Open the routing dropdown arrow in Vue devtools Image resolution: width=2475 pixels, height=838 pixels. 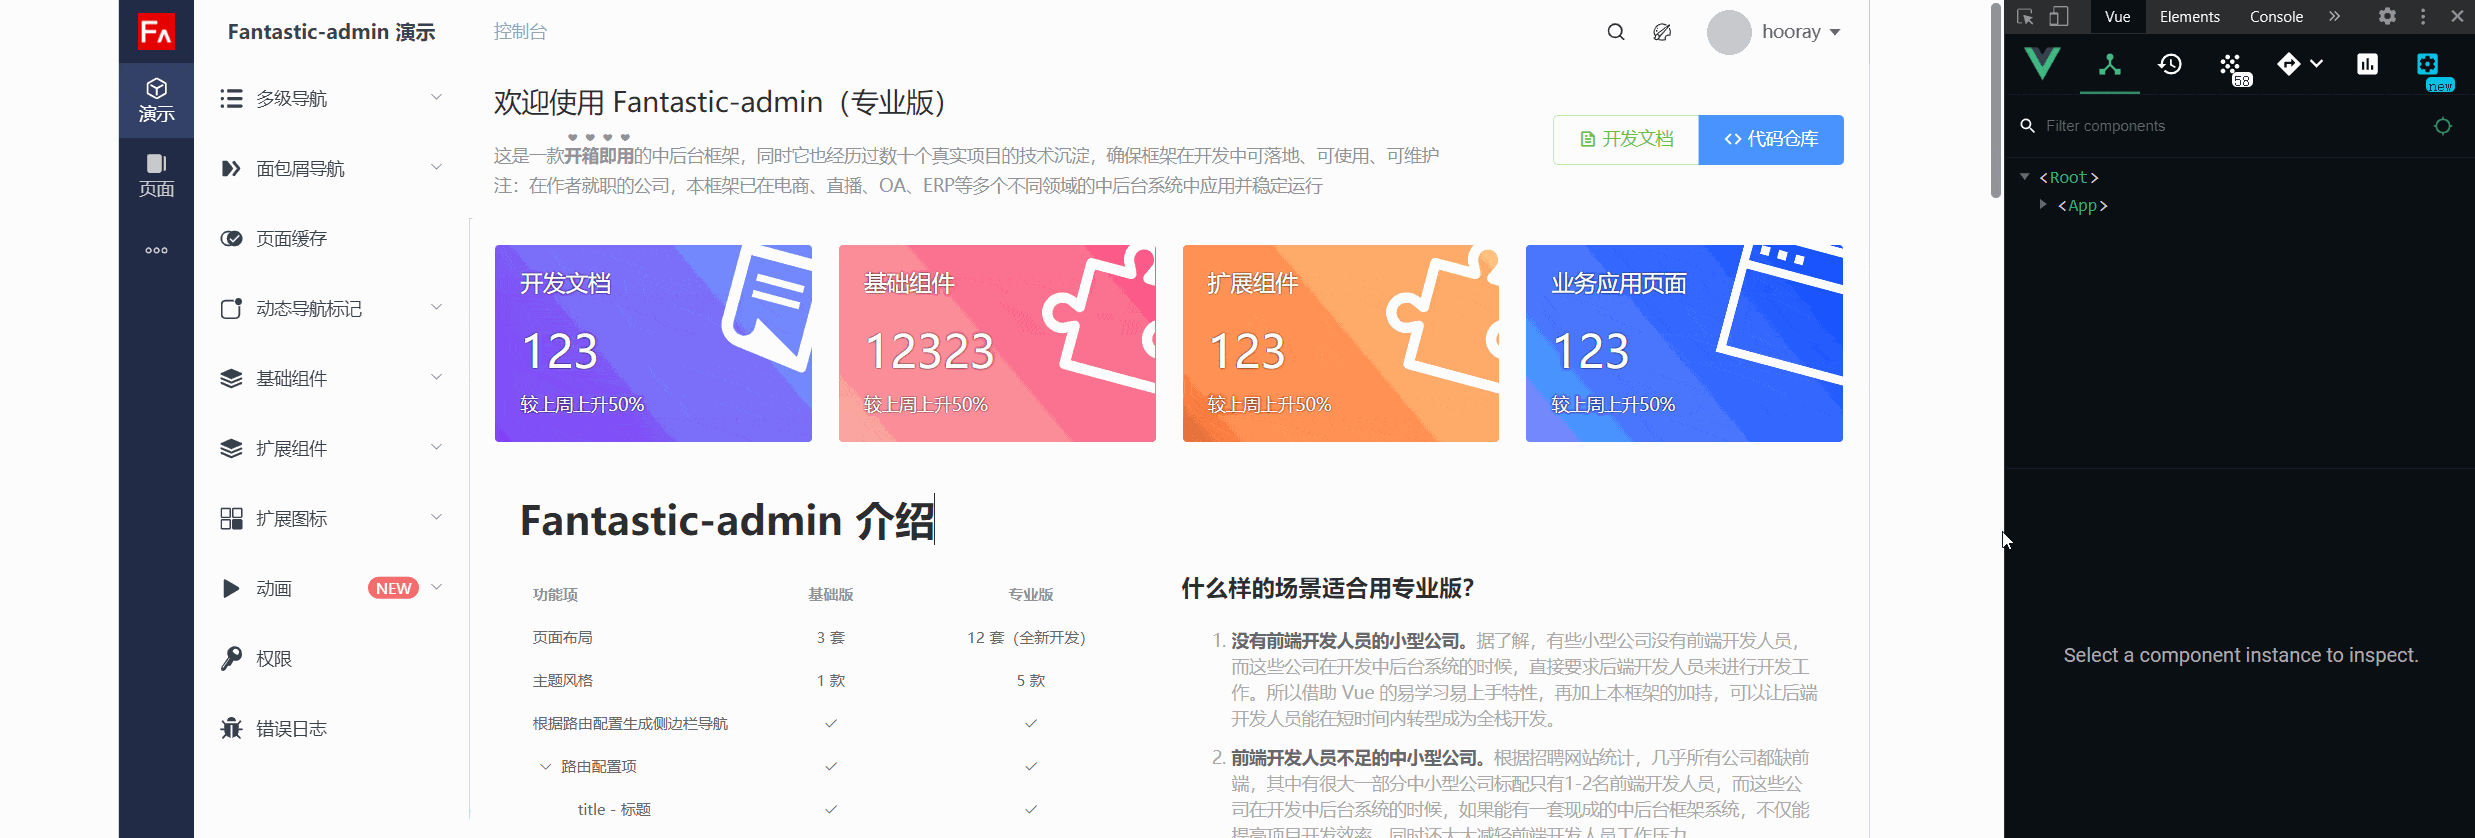[2316, 64]
